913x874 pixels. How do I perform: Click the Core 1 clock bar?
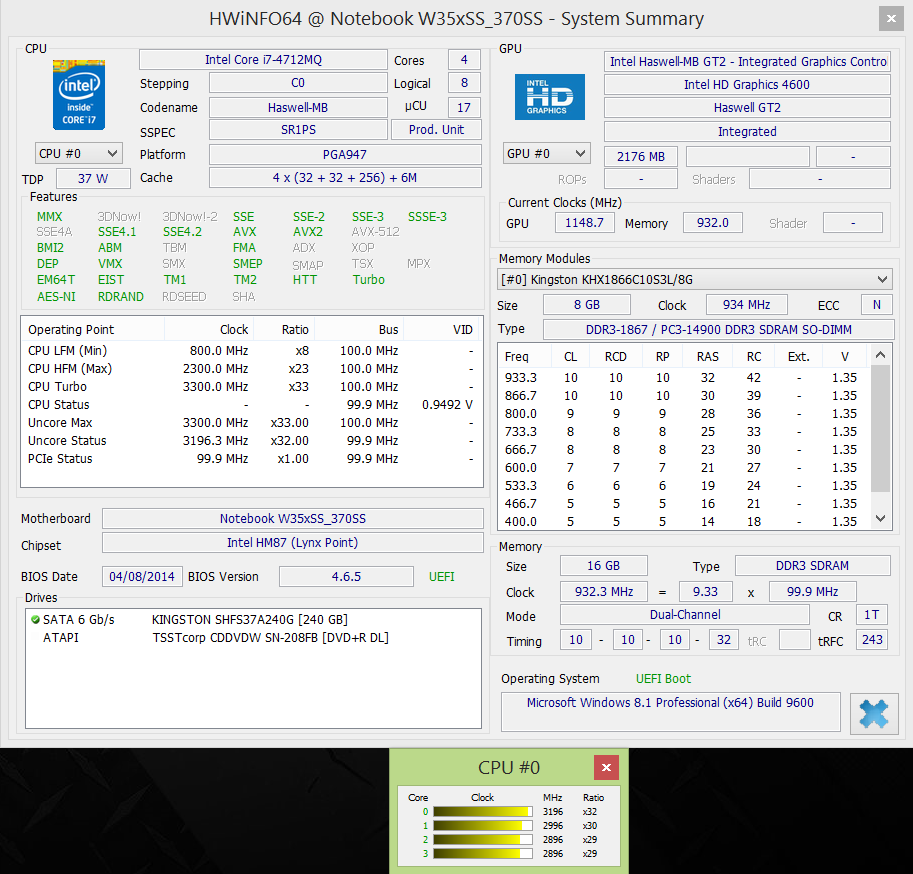483,826
